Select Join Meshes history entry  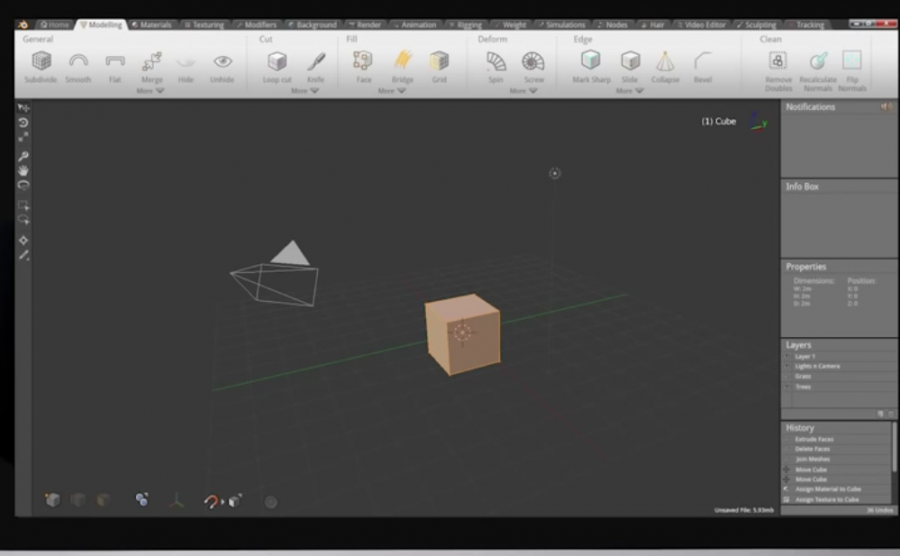click(x=836, y=459)
